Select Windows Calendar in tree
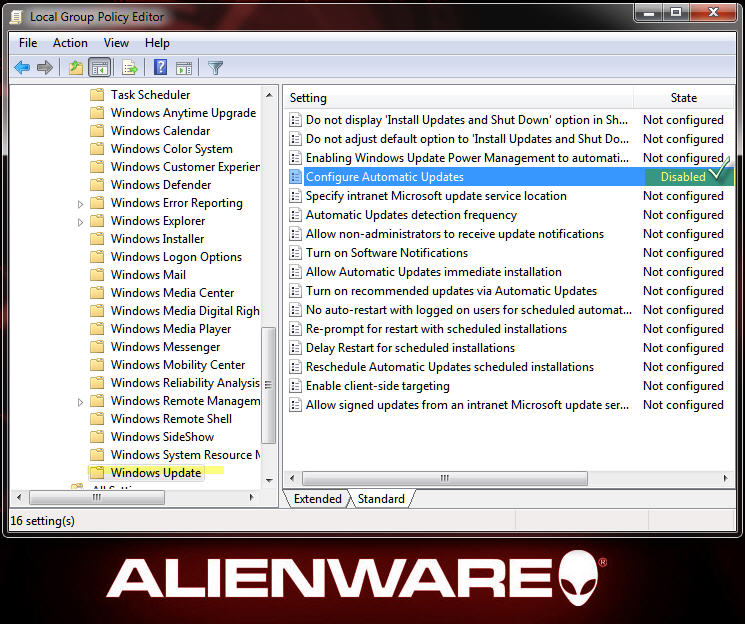 pyautogui.click(x=161, y=131)
